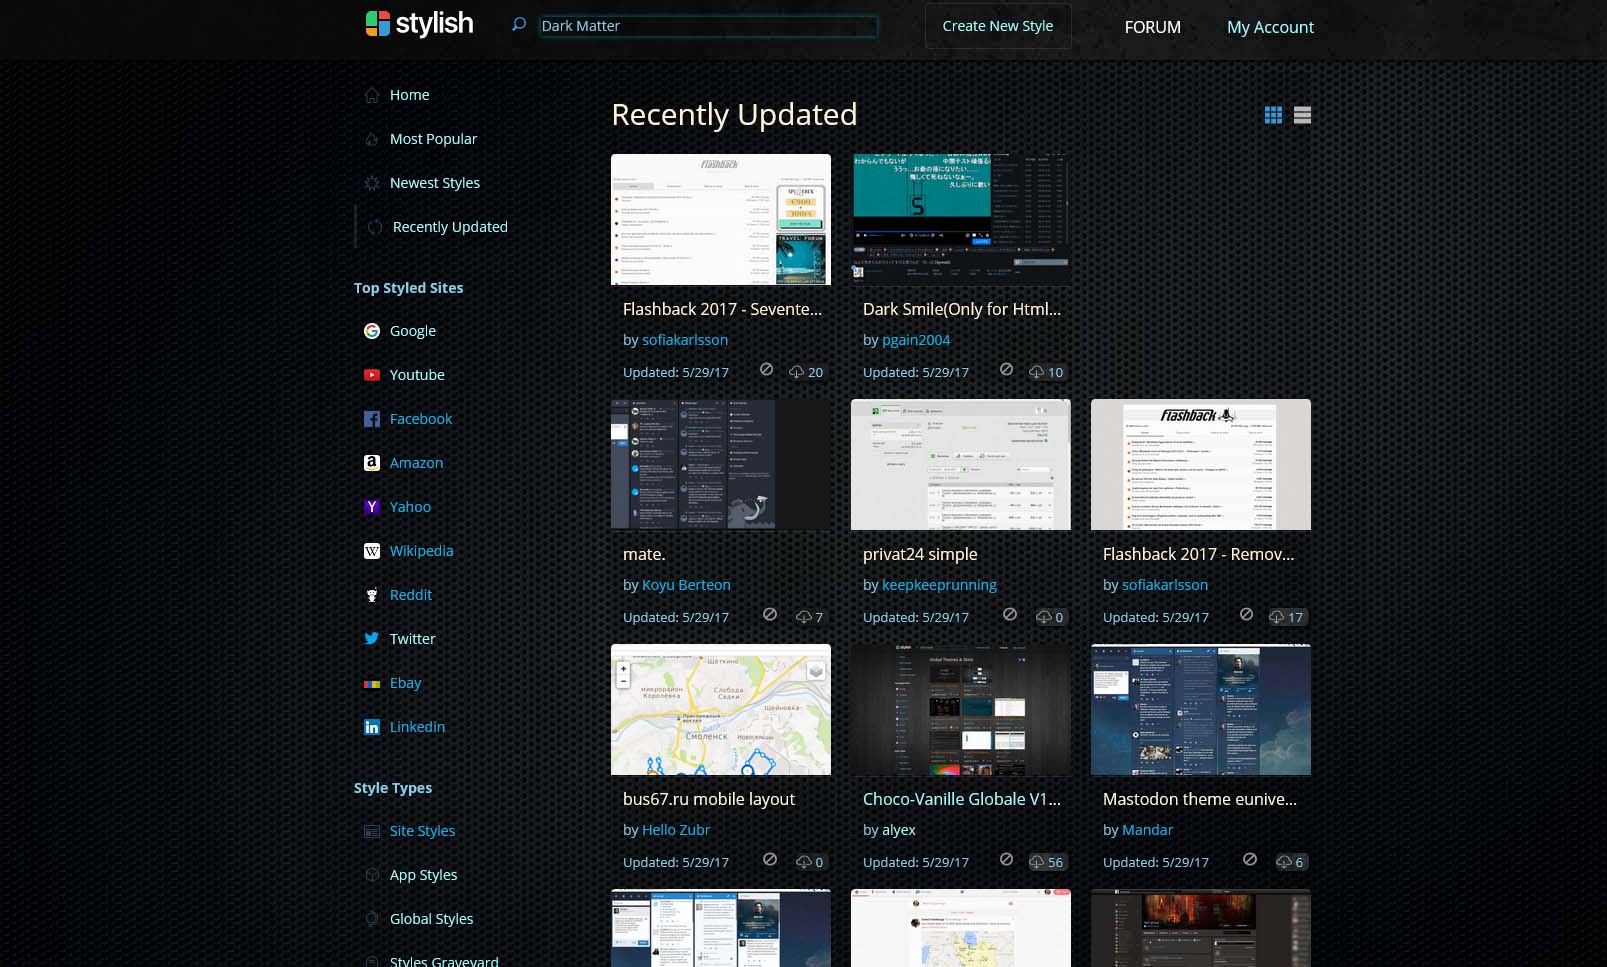Click the Yahoo logo icon
1607x967 pixels.
tap(372, 507)
